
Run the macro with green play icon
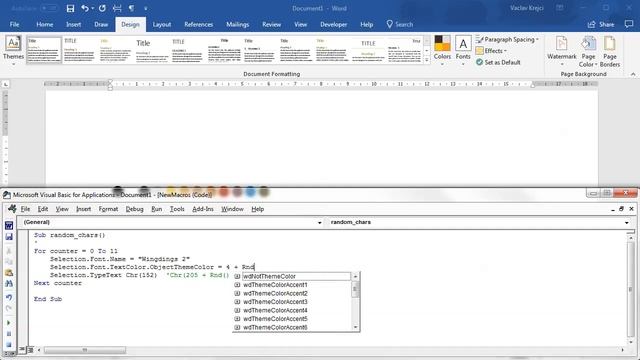9,323
